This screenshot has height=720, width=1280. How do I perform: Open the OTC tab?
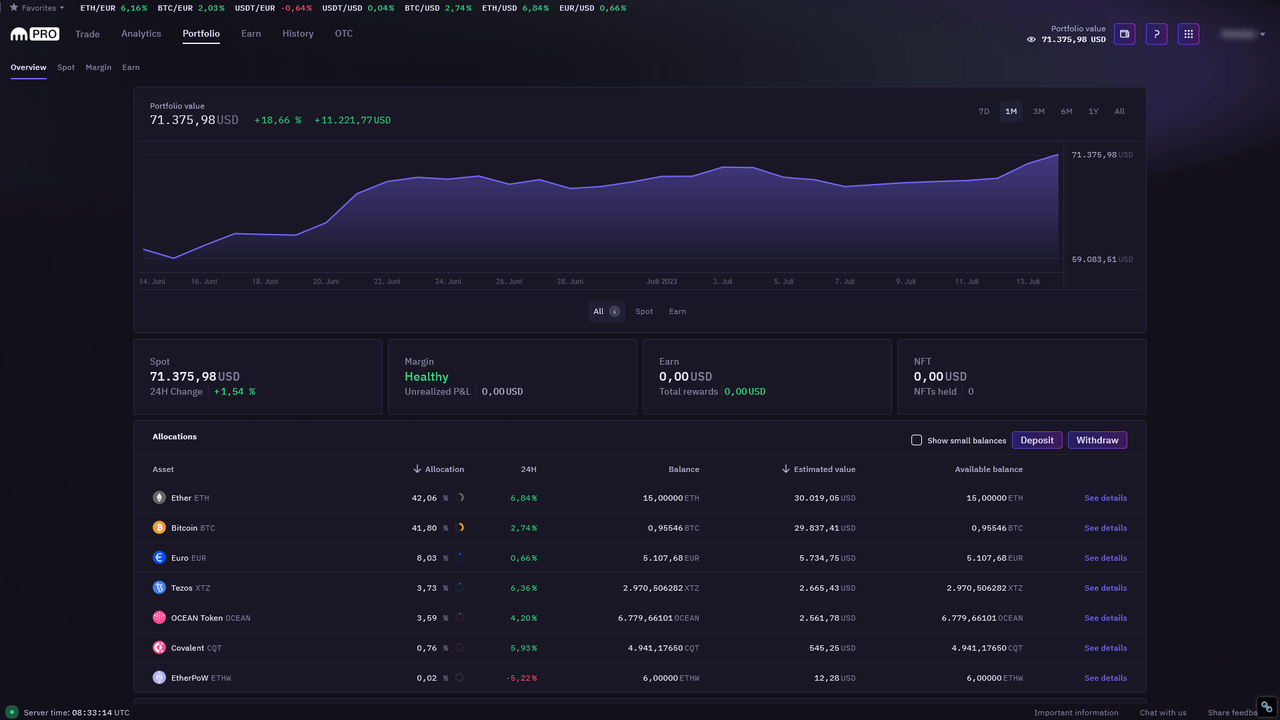(x=344, y=34)
